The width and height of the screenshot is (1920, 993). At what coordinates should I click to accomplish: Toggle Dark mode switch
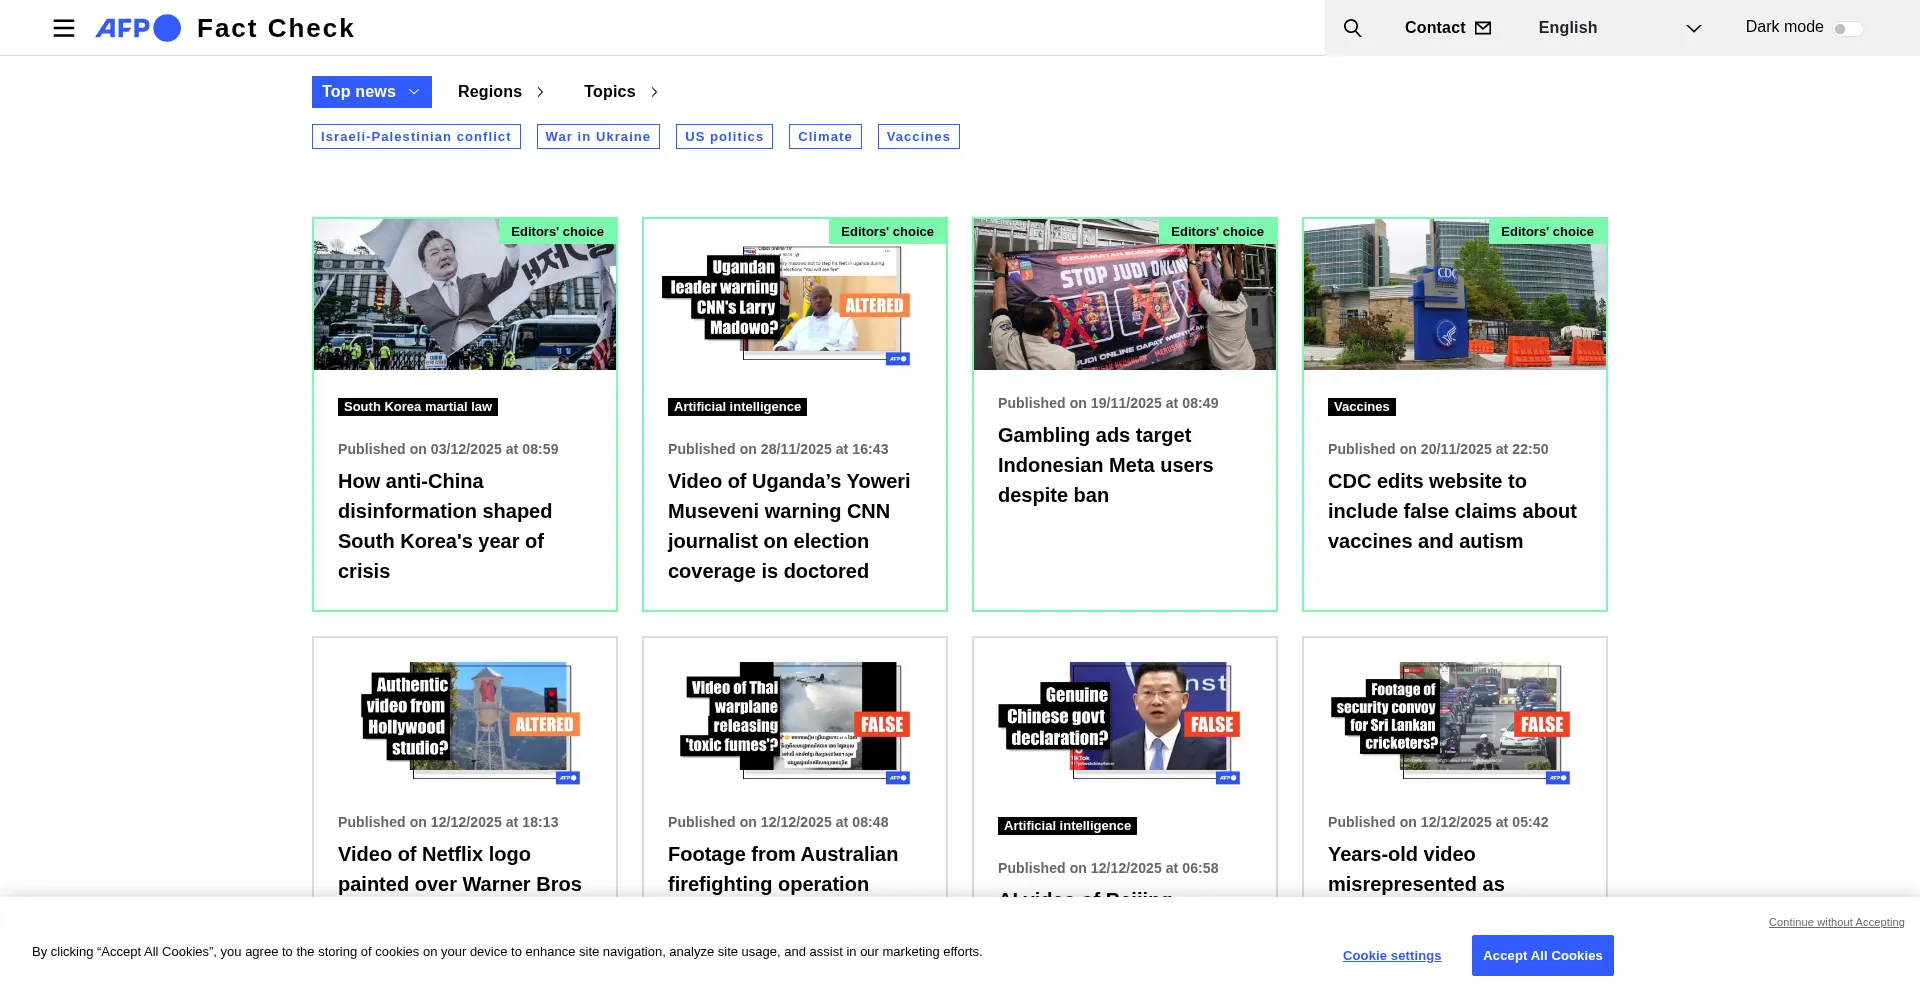click(x=1847, y=29)
